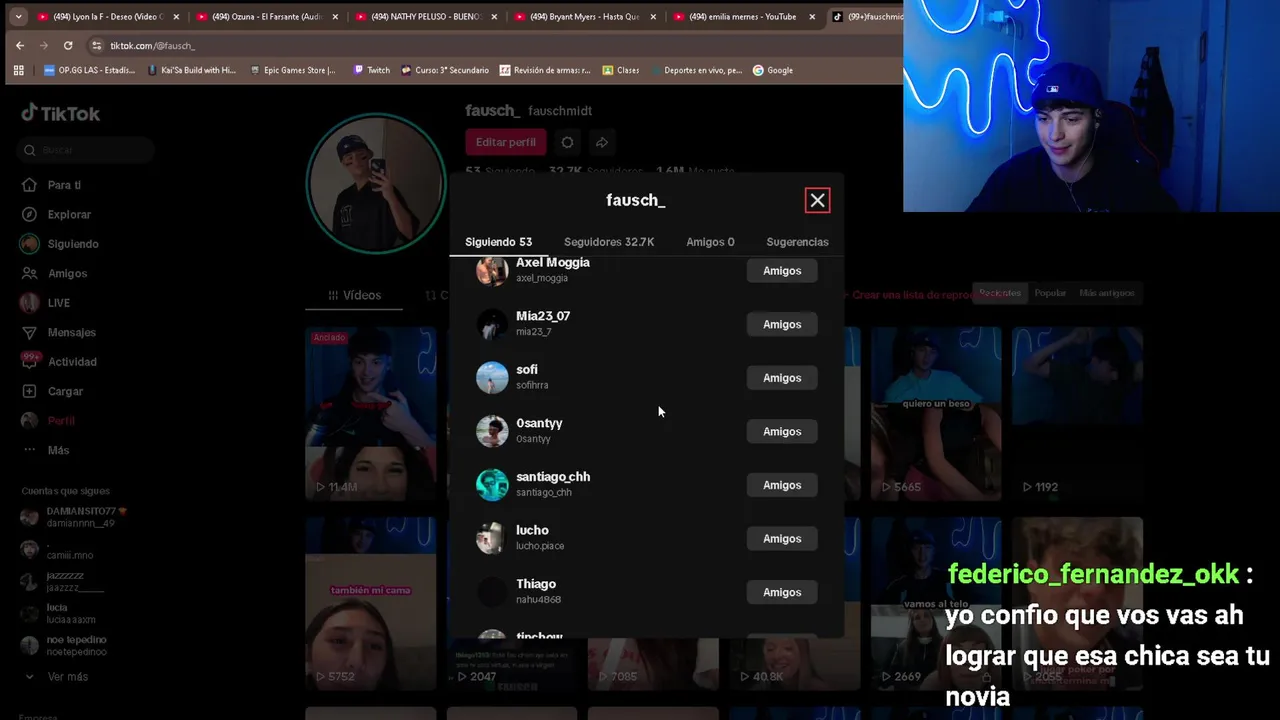
Task: Open Kai'Sa Build bookmark
Action: pos(192,70)
